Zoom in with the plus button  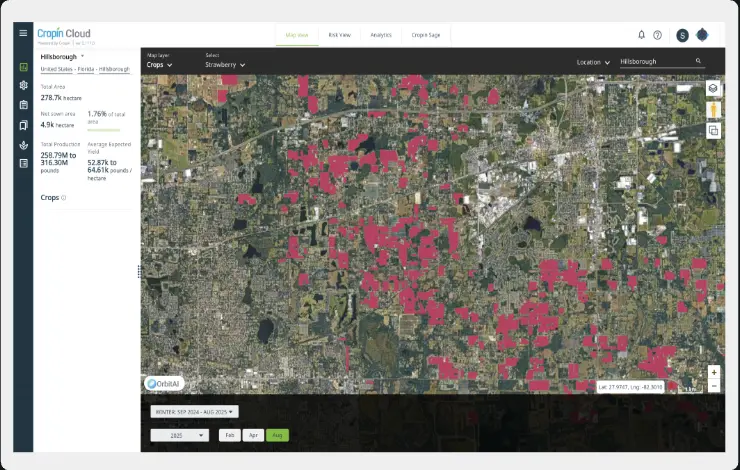tap(714, 372)
